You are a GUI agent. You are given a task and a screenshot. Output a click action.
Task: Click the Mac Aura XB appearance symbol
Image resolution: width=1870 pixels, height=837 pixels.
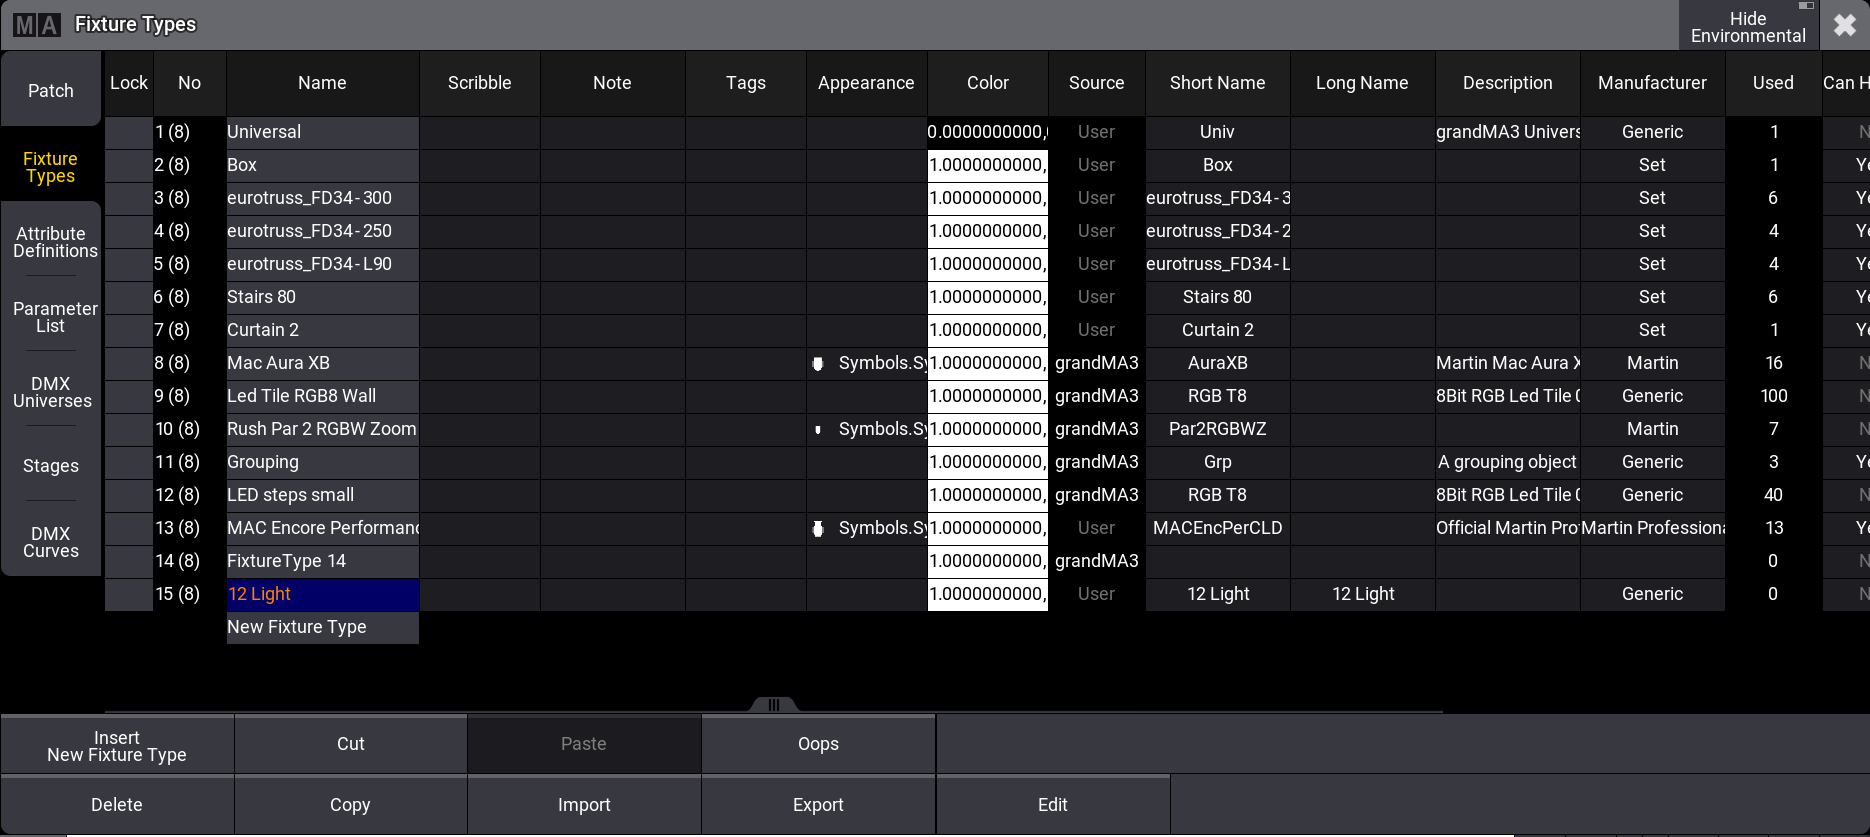[818, 364]
